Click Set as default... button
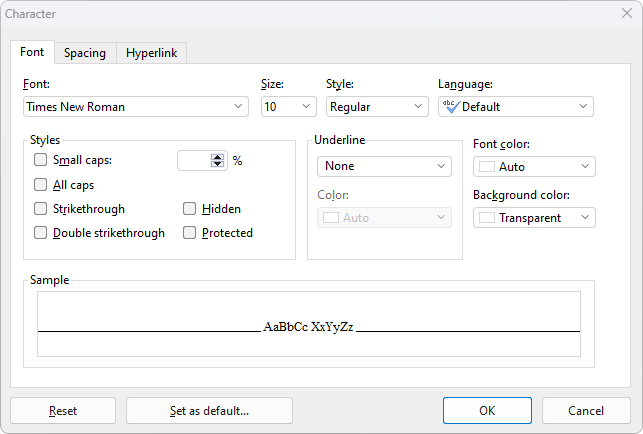The width and height of the screenshot is (643, 434). pos(210,411)
